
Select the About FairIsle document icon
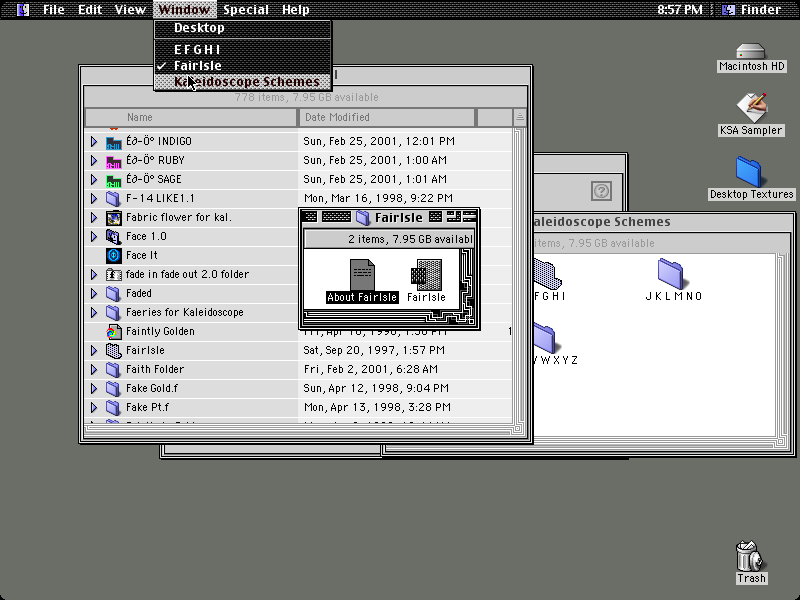pyautogui.click(x=362, y=274)
